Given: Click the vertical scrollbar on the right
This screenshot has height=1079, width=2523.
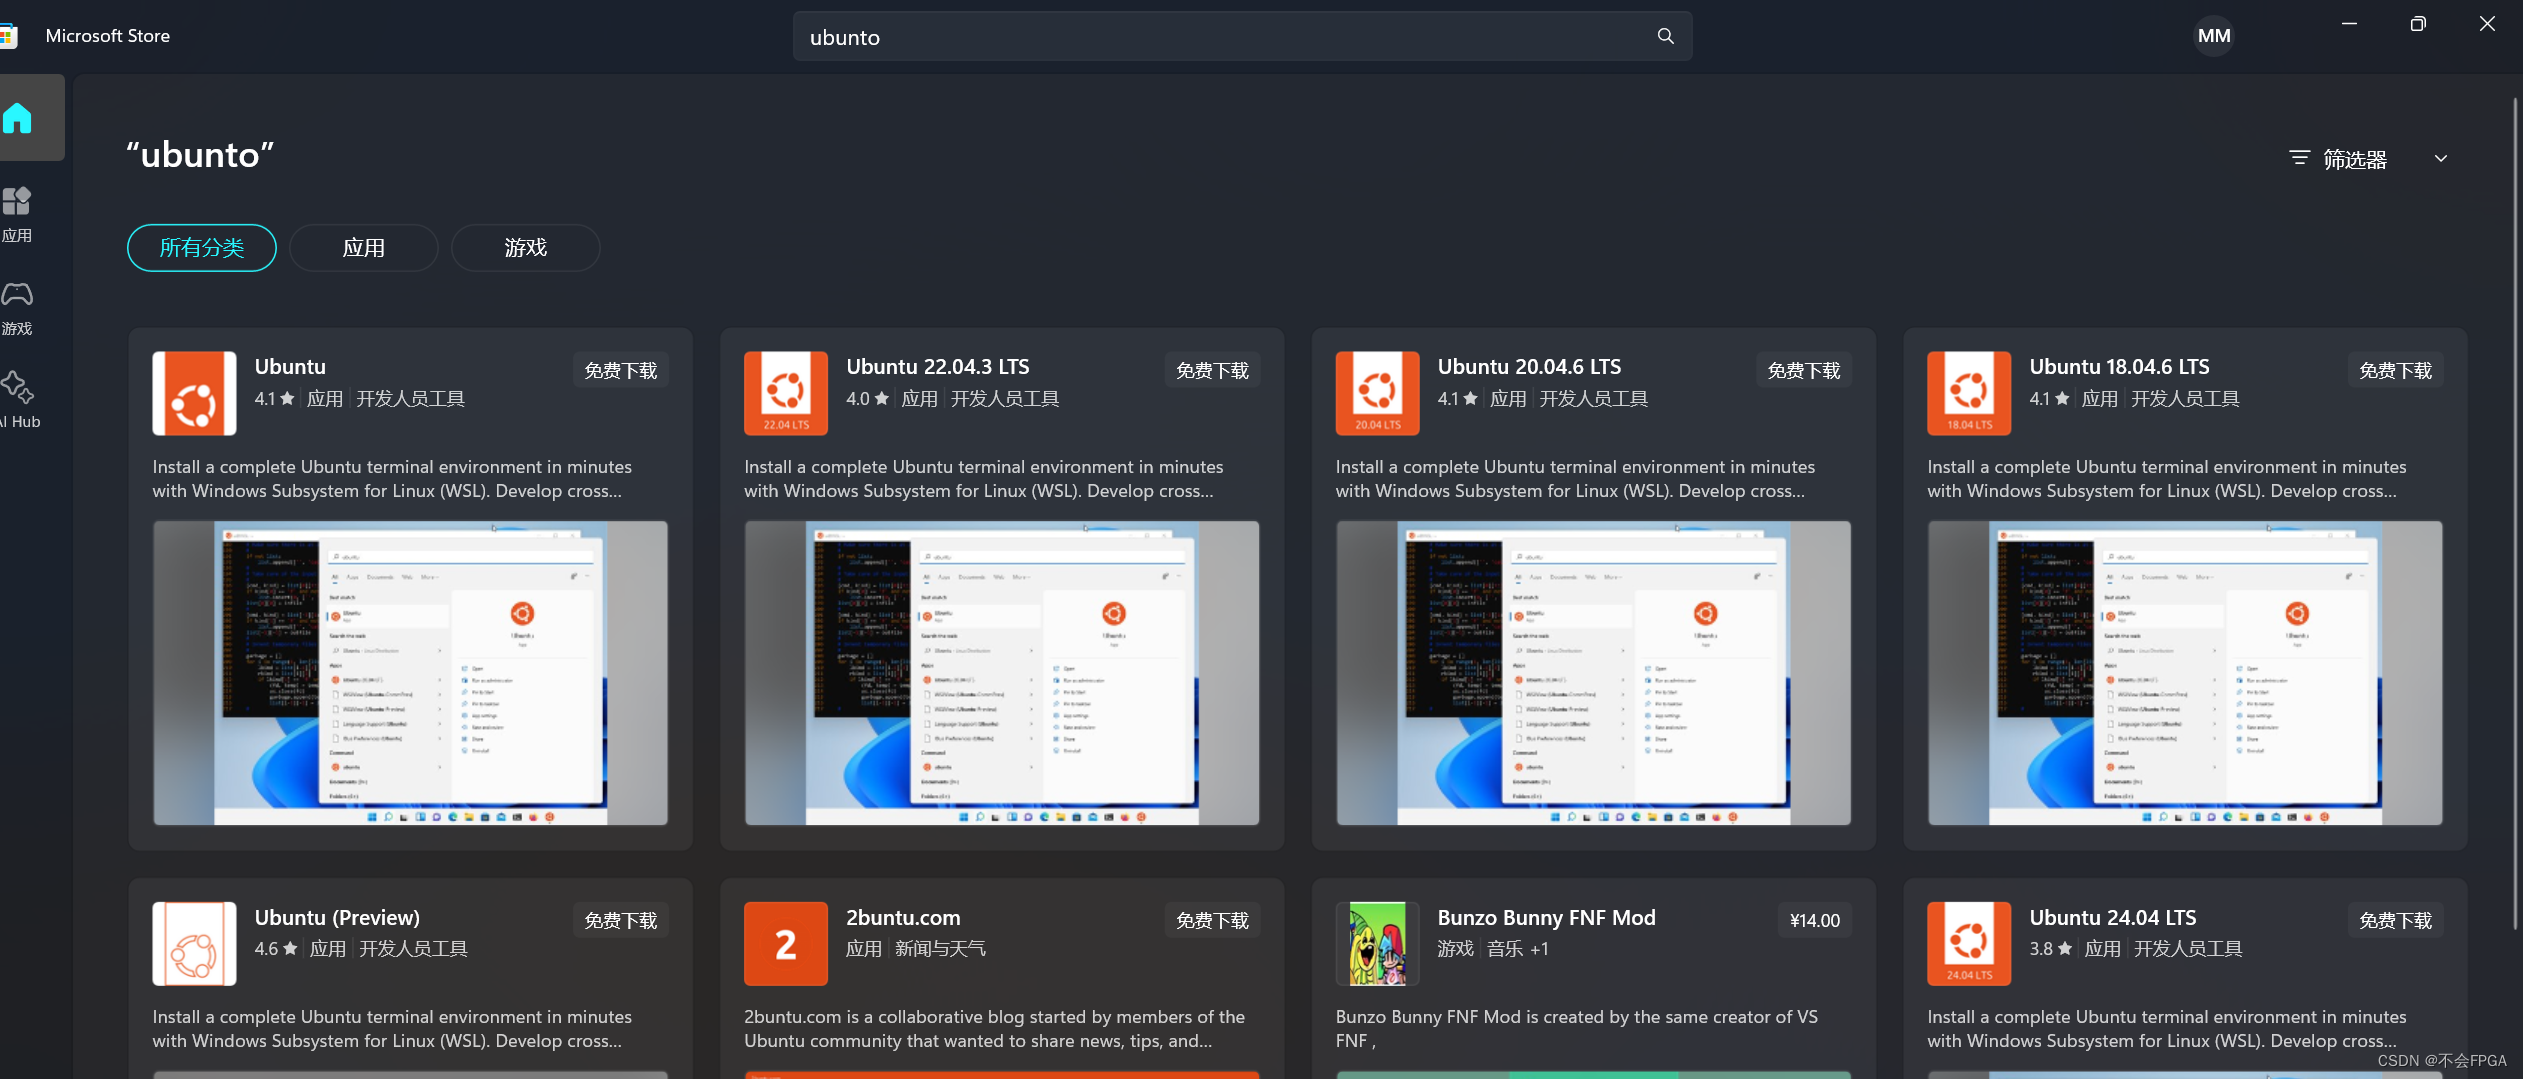Looking at the screenshot, I should (x=2515, y=515).
